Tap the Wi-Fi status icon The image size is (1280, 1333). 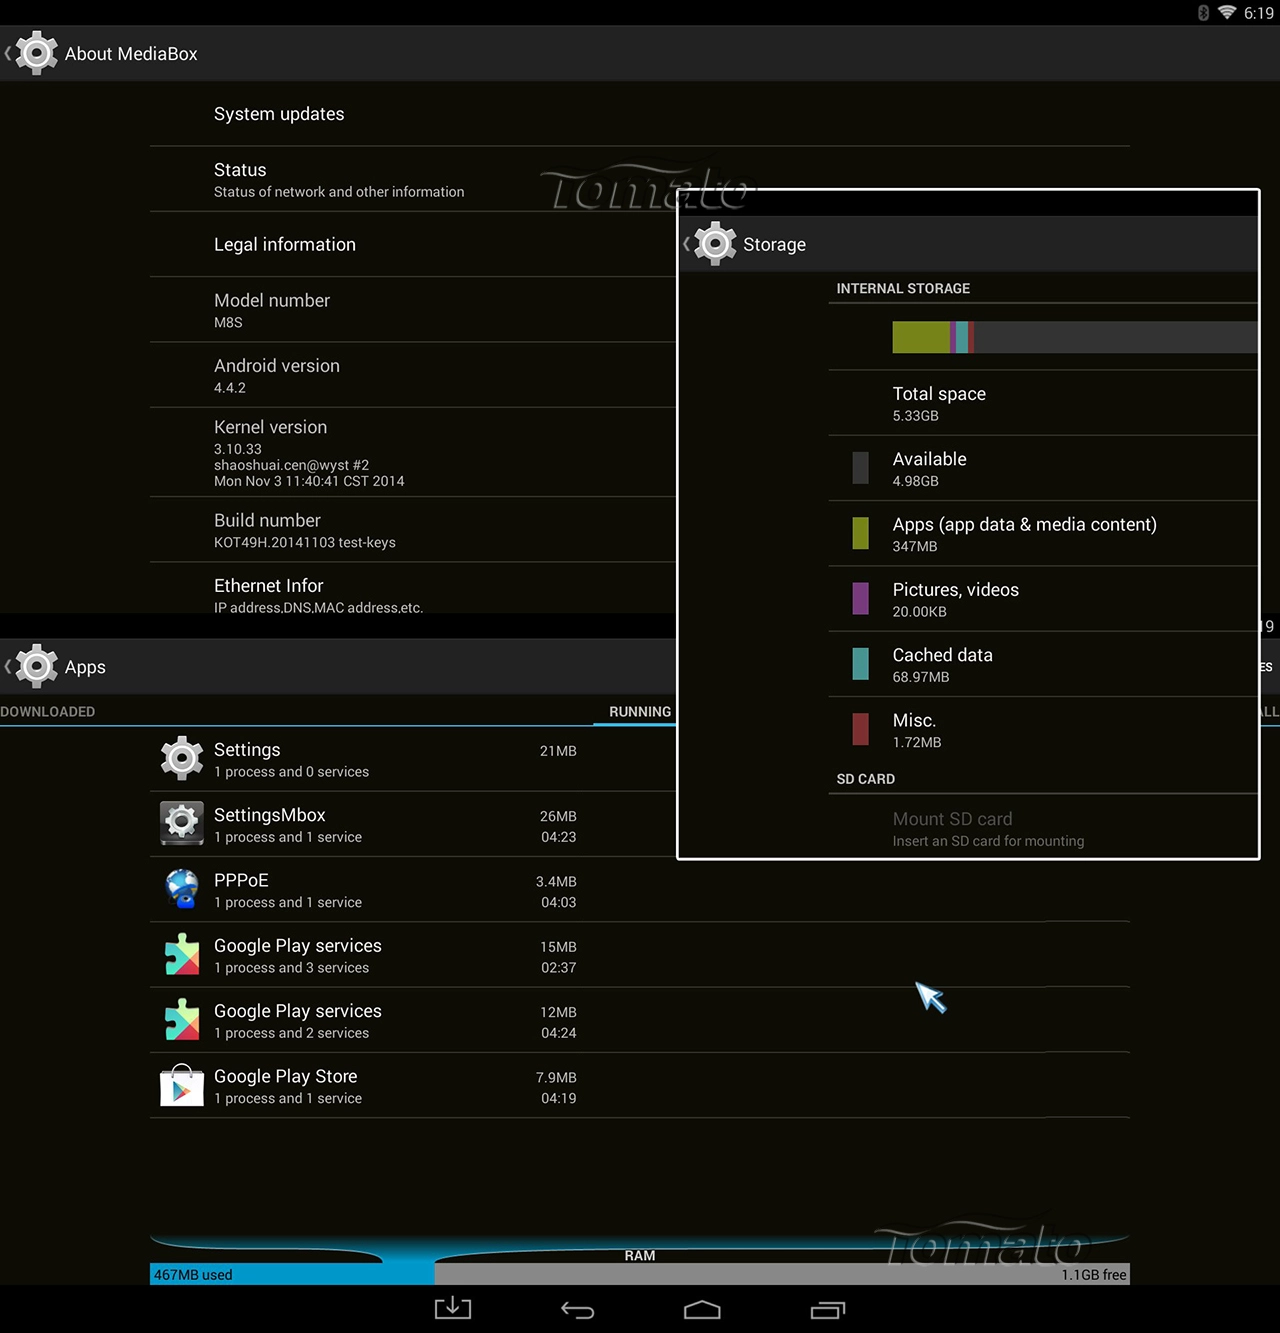click(x=1227, y=12)
